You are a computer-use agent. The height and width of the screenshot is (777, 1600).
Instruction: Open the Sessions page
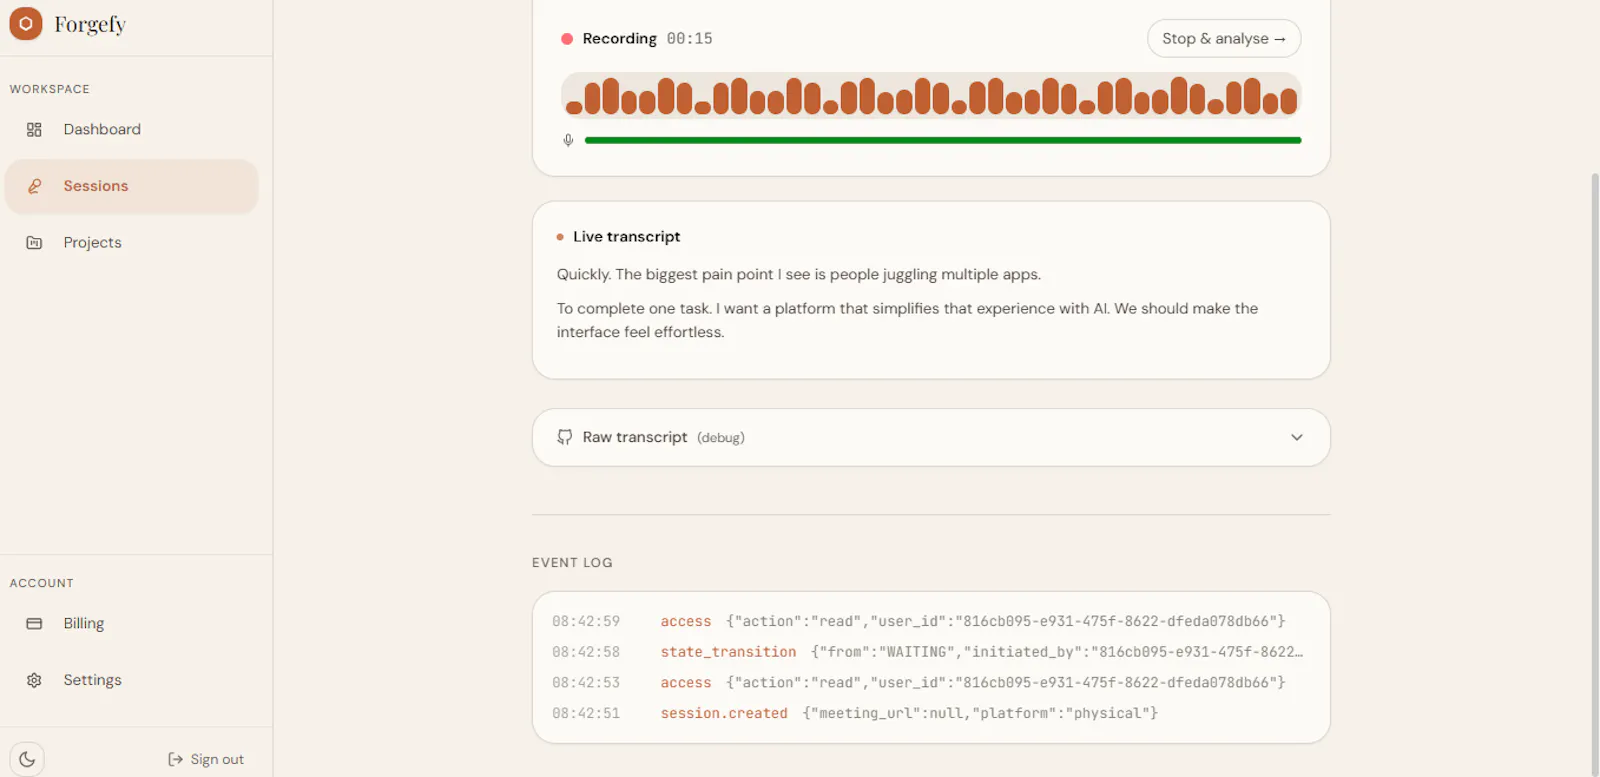tap(132, 186)
